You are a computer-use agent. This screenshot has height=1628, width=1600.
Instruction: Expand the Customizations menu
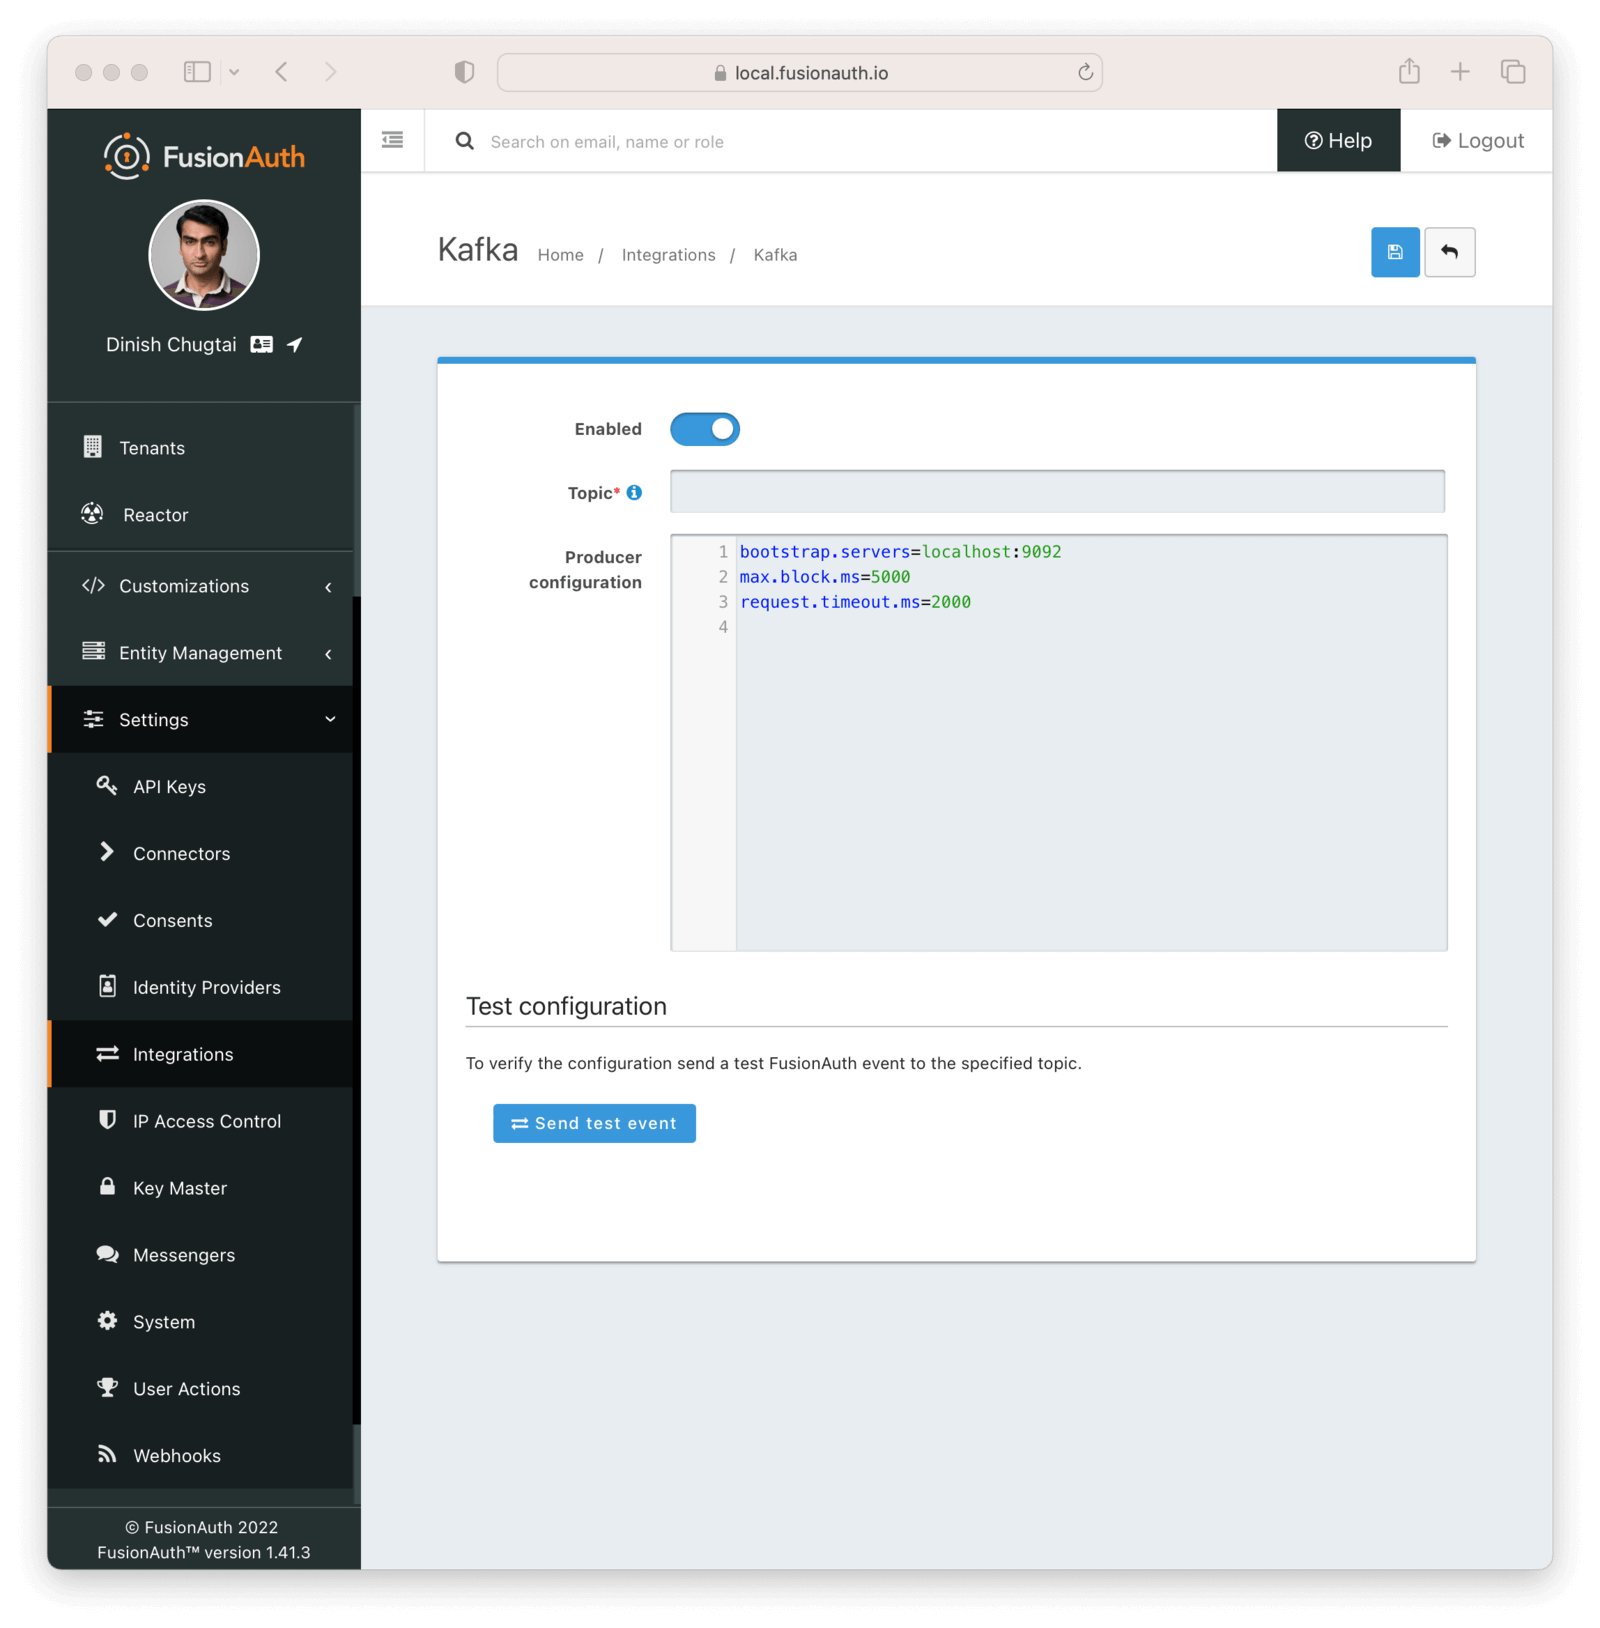(x=200, y=586)
